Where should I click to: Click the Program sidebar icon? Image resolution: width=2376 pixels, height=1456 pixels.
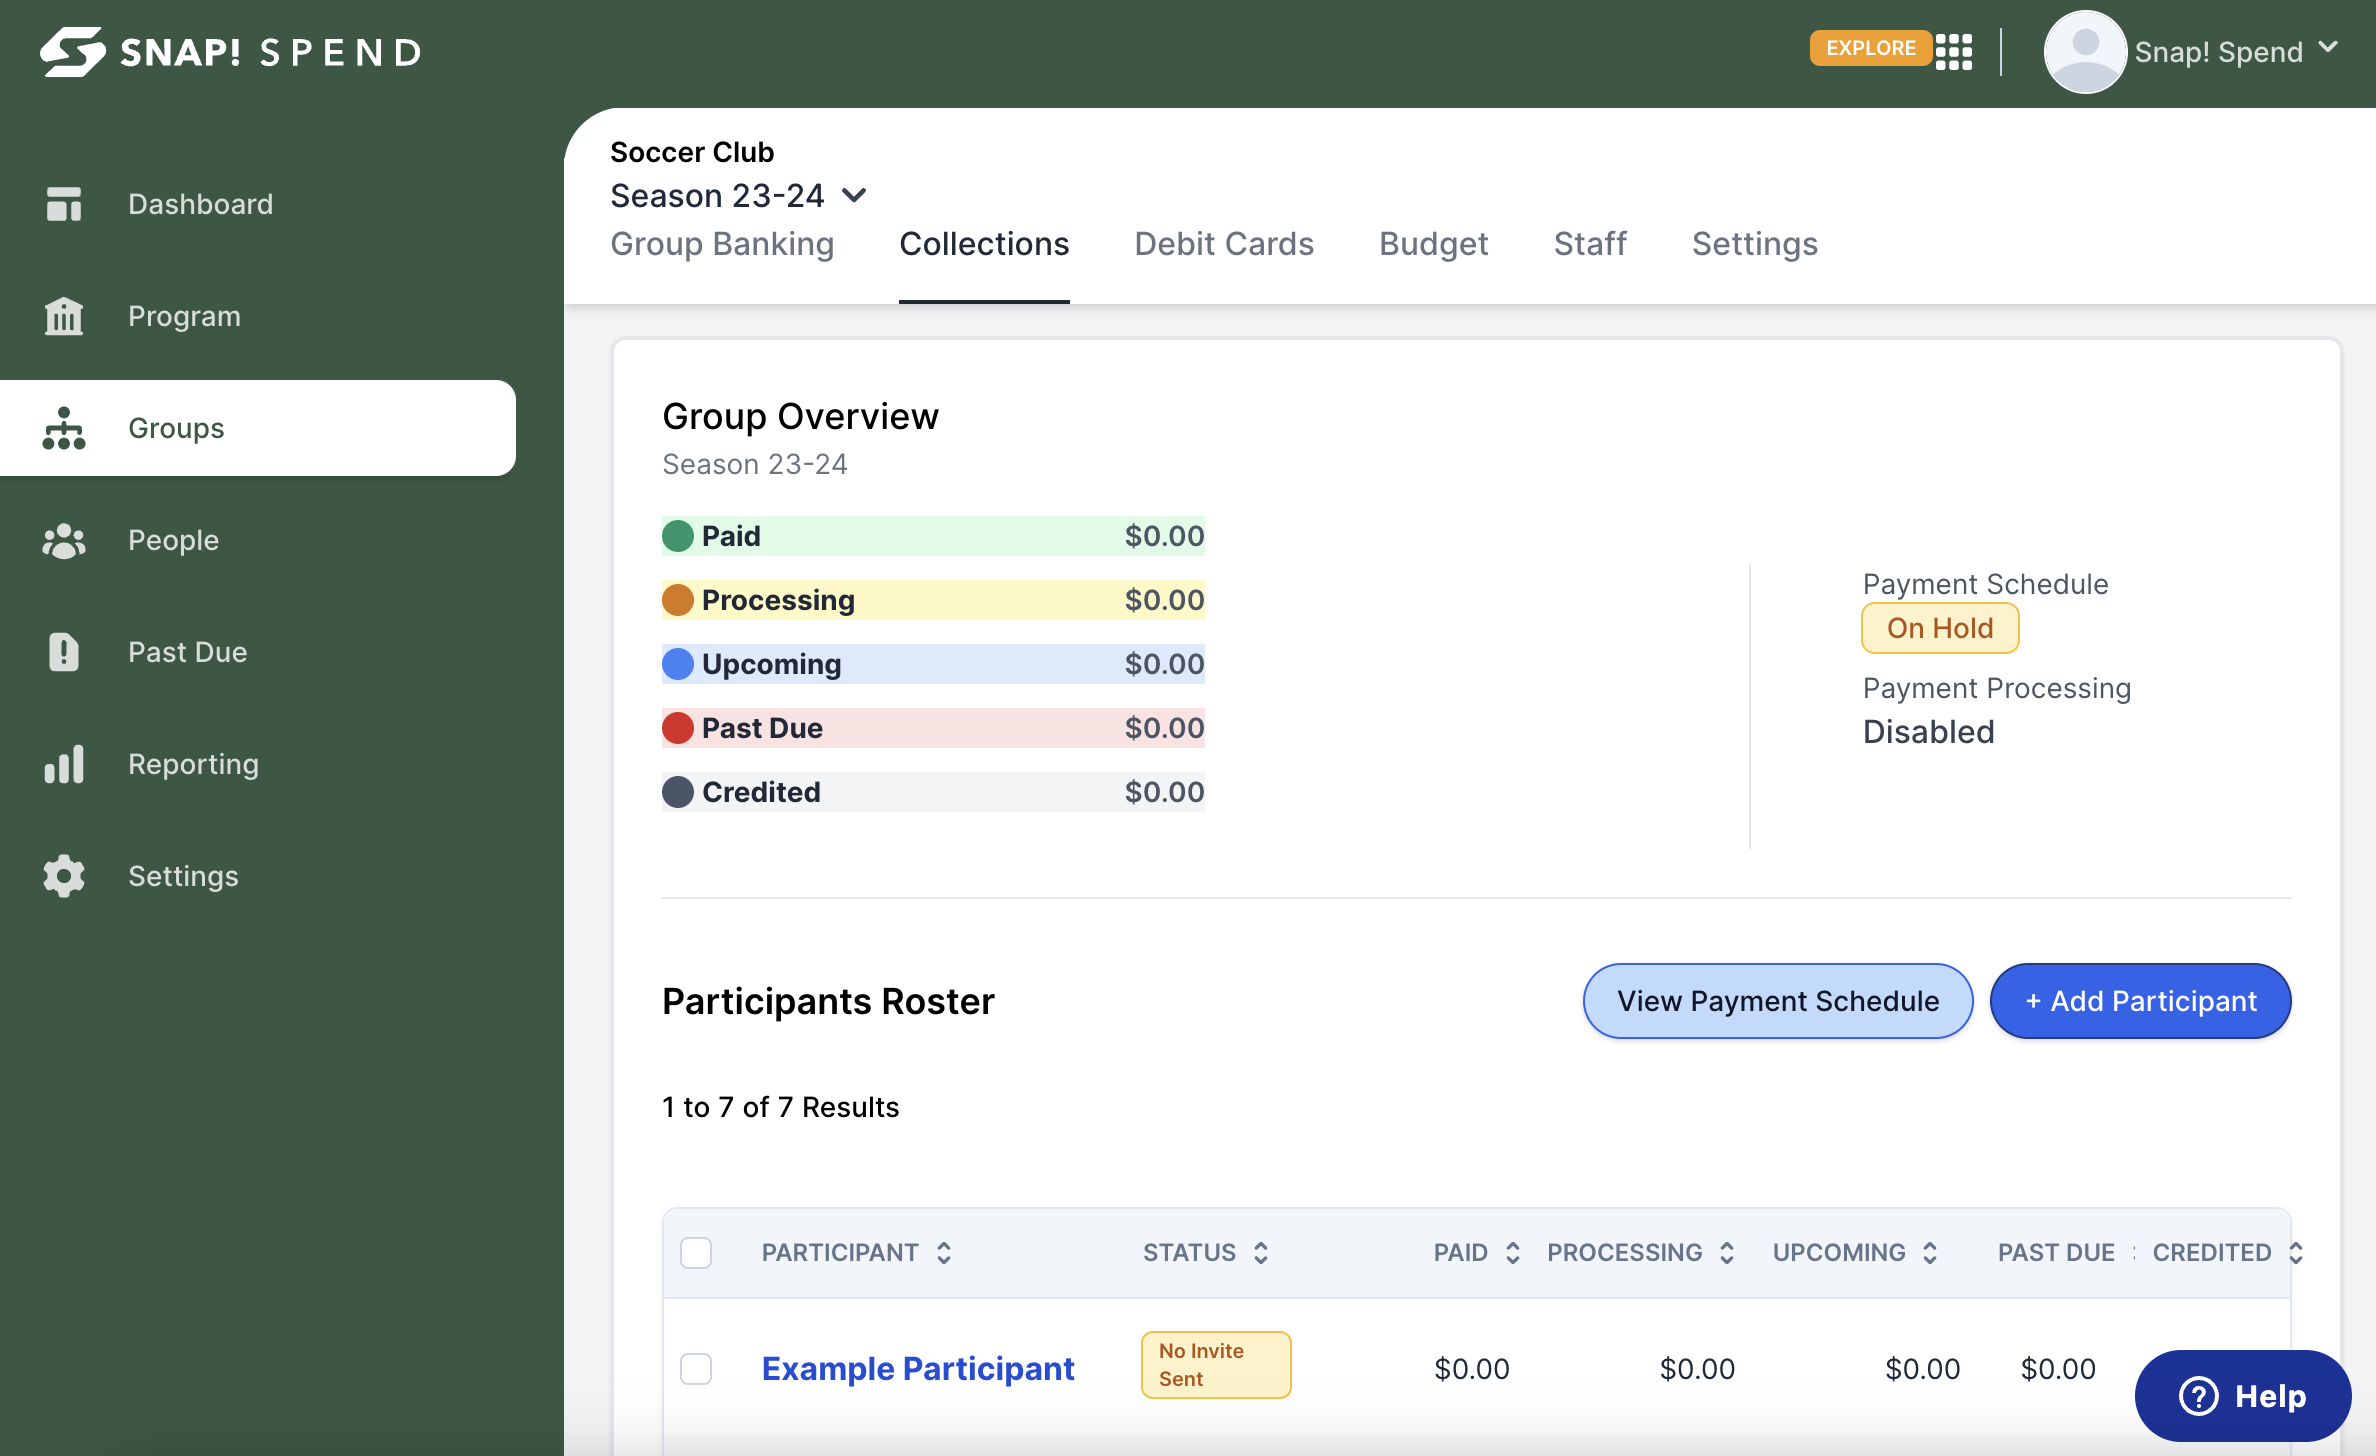(61, 316)
